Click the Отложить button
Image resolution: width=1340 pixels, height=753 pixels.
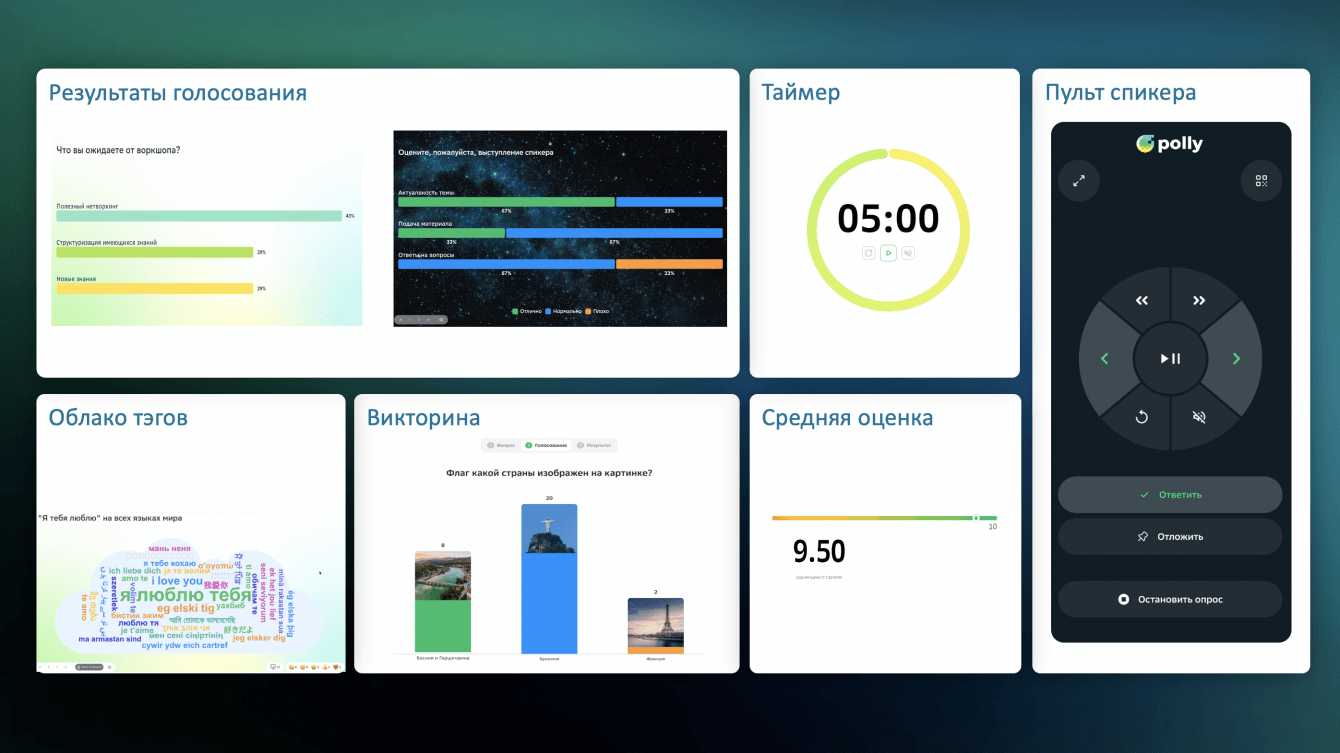1170,537
